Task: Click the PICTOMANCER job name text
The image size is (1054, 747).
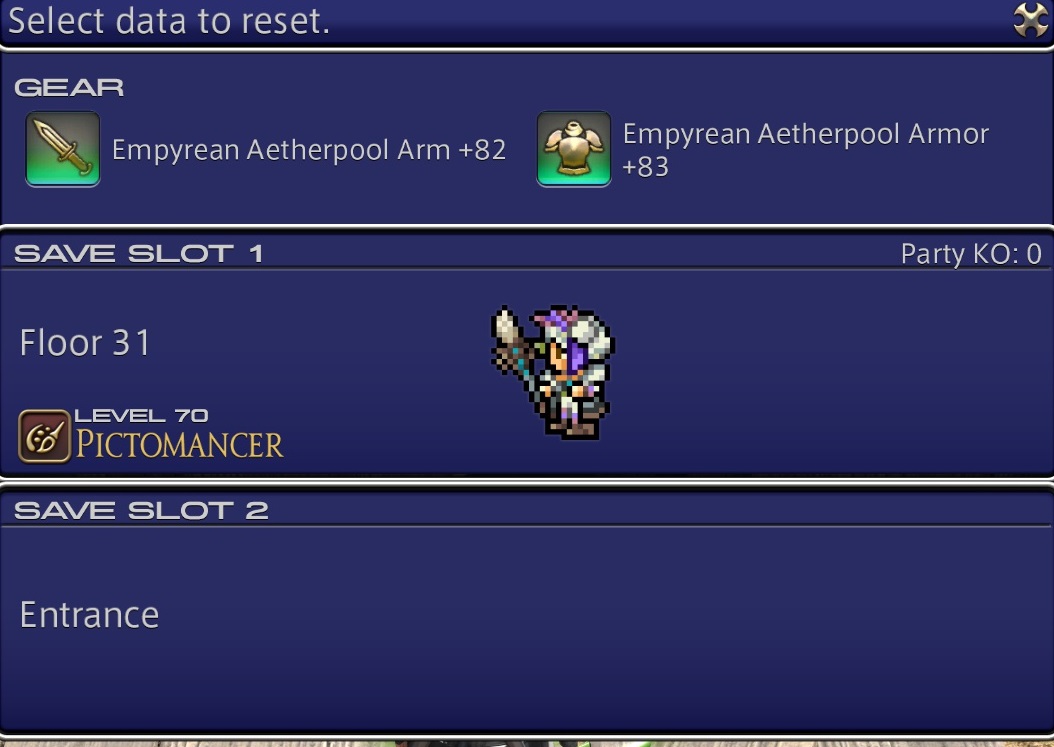Action: click(x=179, y=445)
